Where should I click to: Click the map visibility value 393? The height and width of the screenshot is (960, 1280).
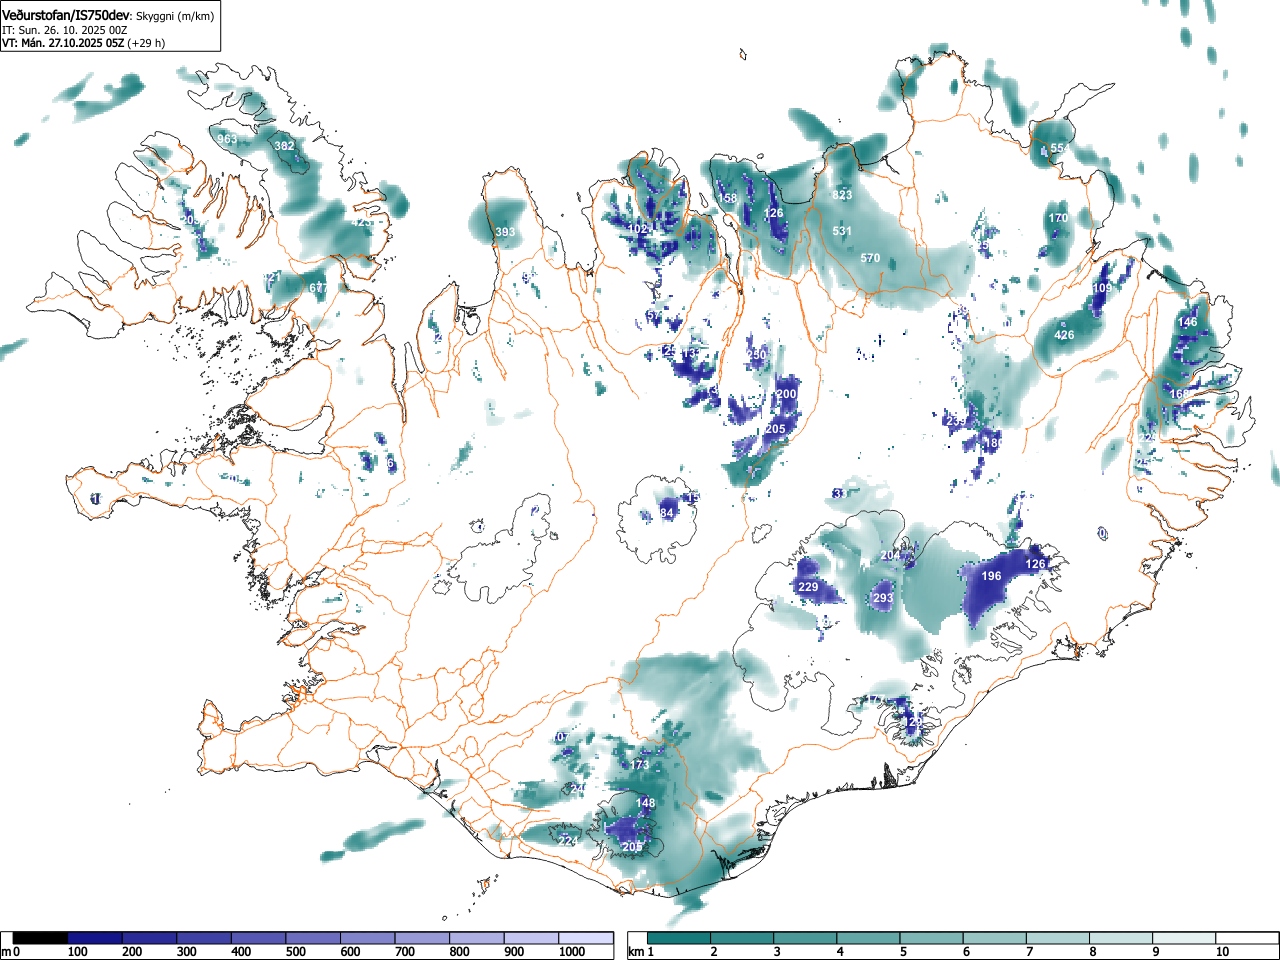[x=506, y=233]
